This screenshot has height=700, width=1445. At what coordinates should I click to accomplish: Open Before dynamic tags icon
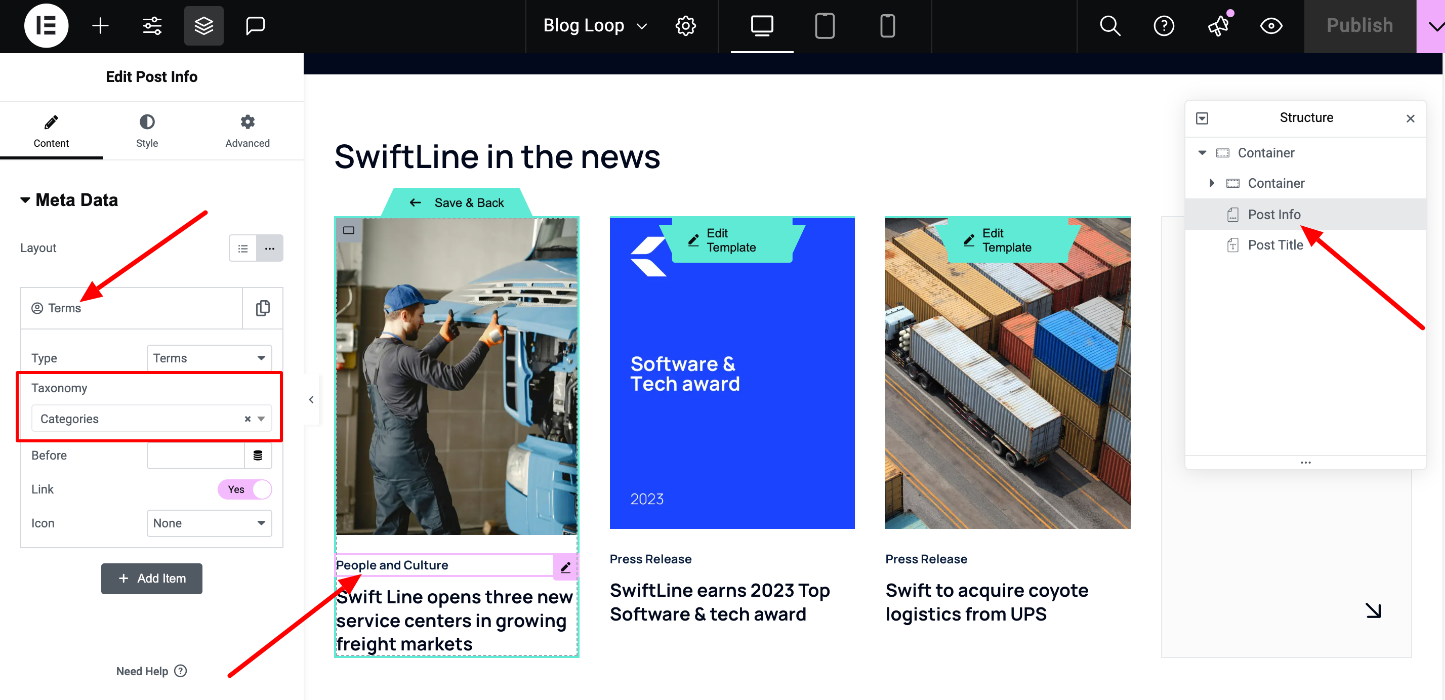click(x=258, y=455)
